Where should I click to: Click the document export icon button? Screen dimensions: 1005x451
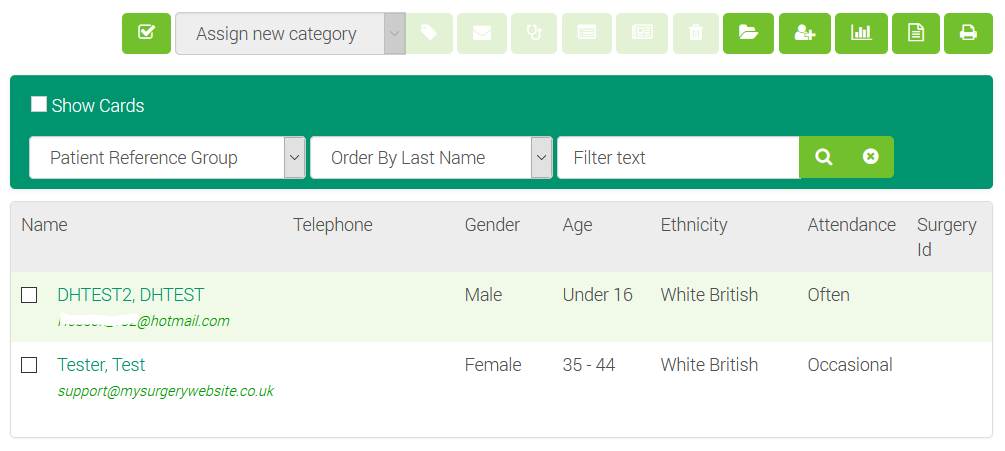point(916,33)
